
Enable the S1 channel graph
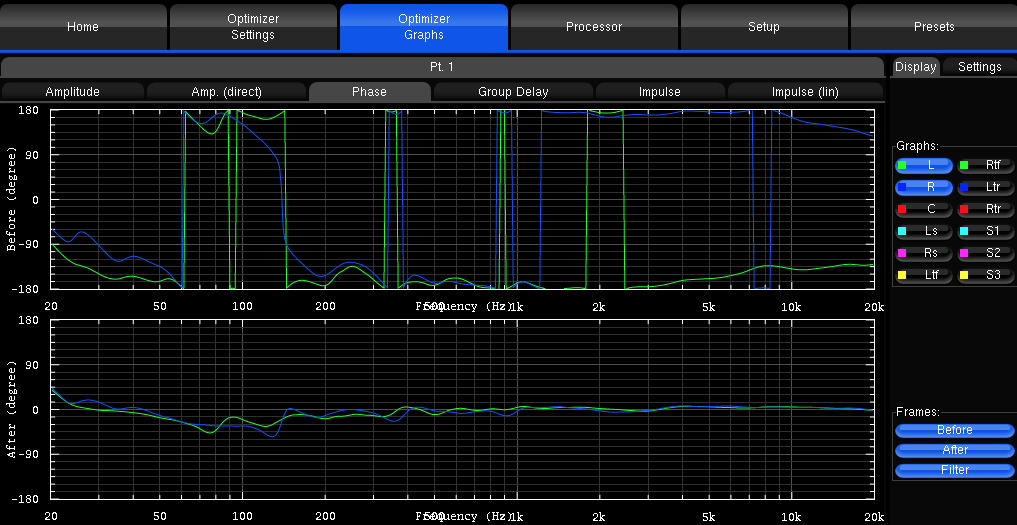pyautogui.click(x=984, y=231)
